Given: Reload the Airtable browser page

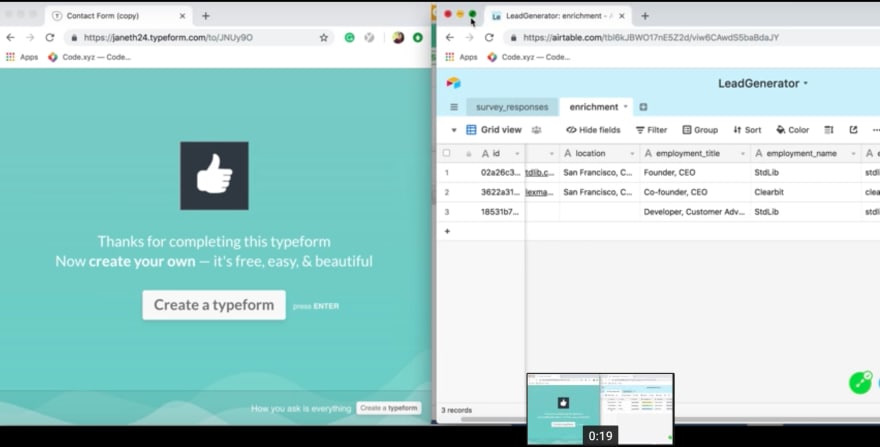Looking at the screenshot, I should click(489, 38).
